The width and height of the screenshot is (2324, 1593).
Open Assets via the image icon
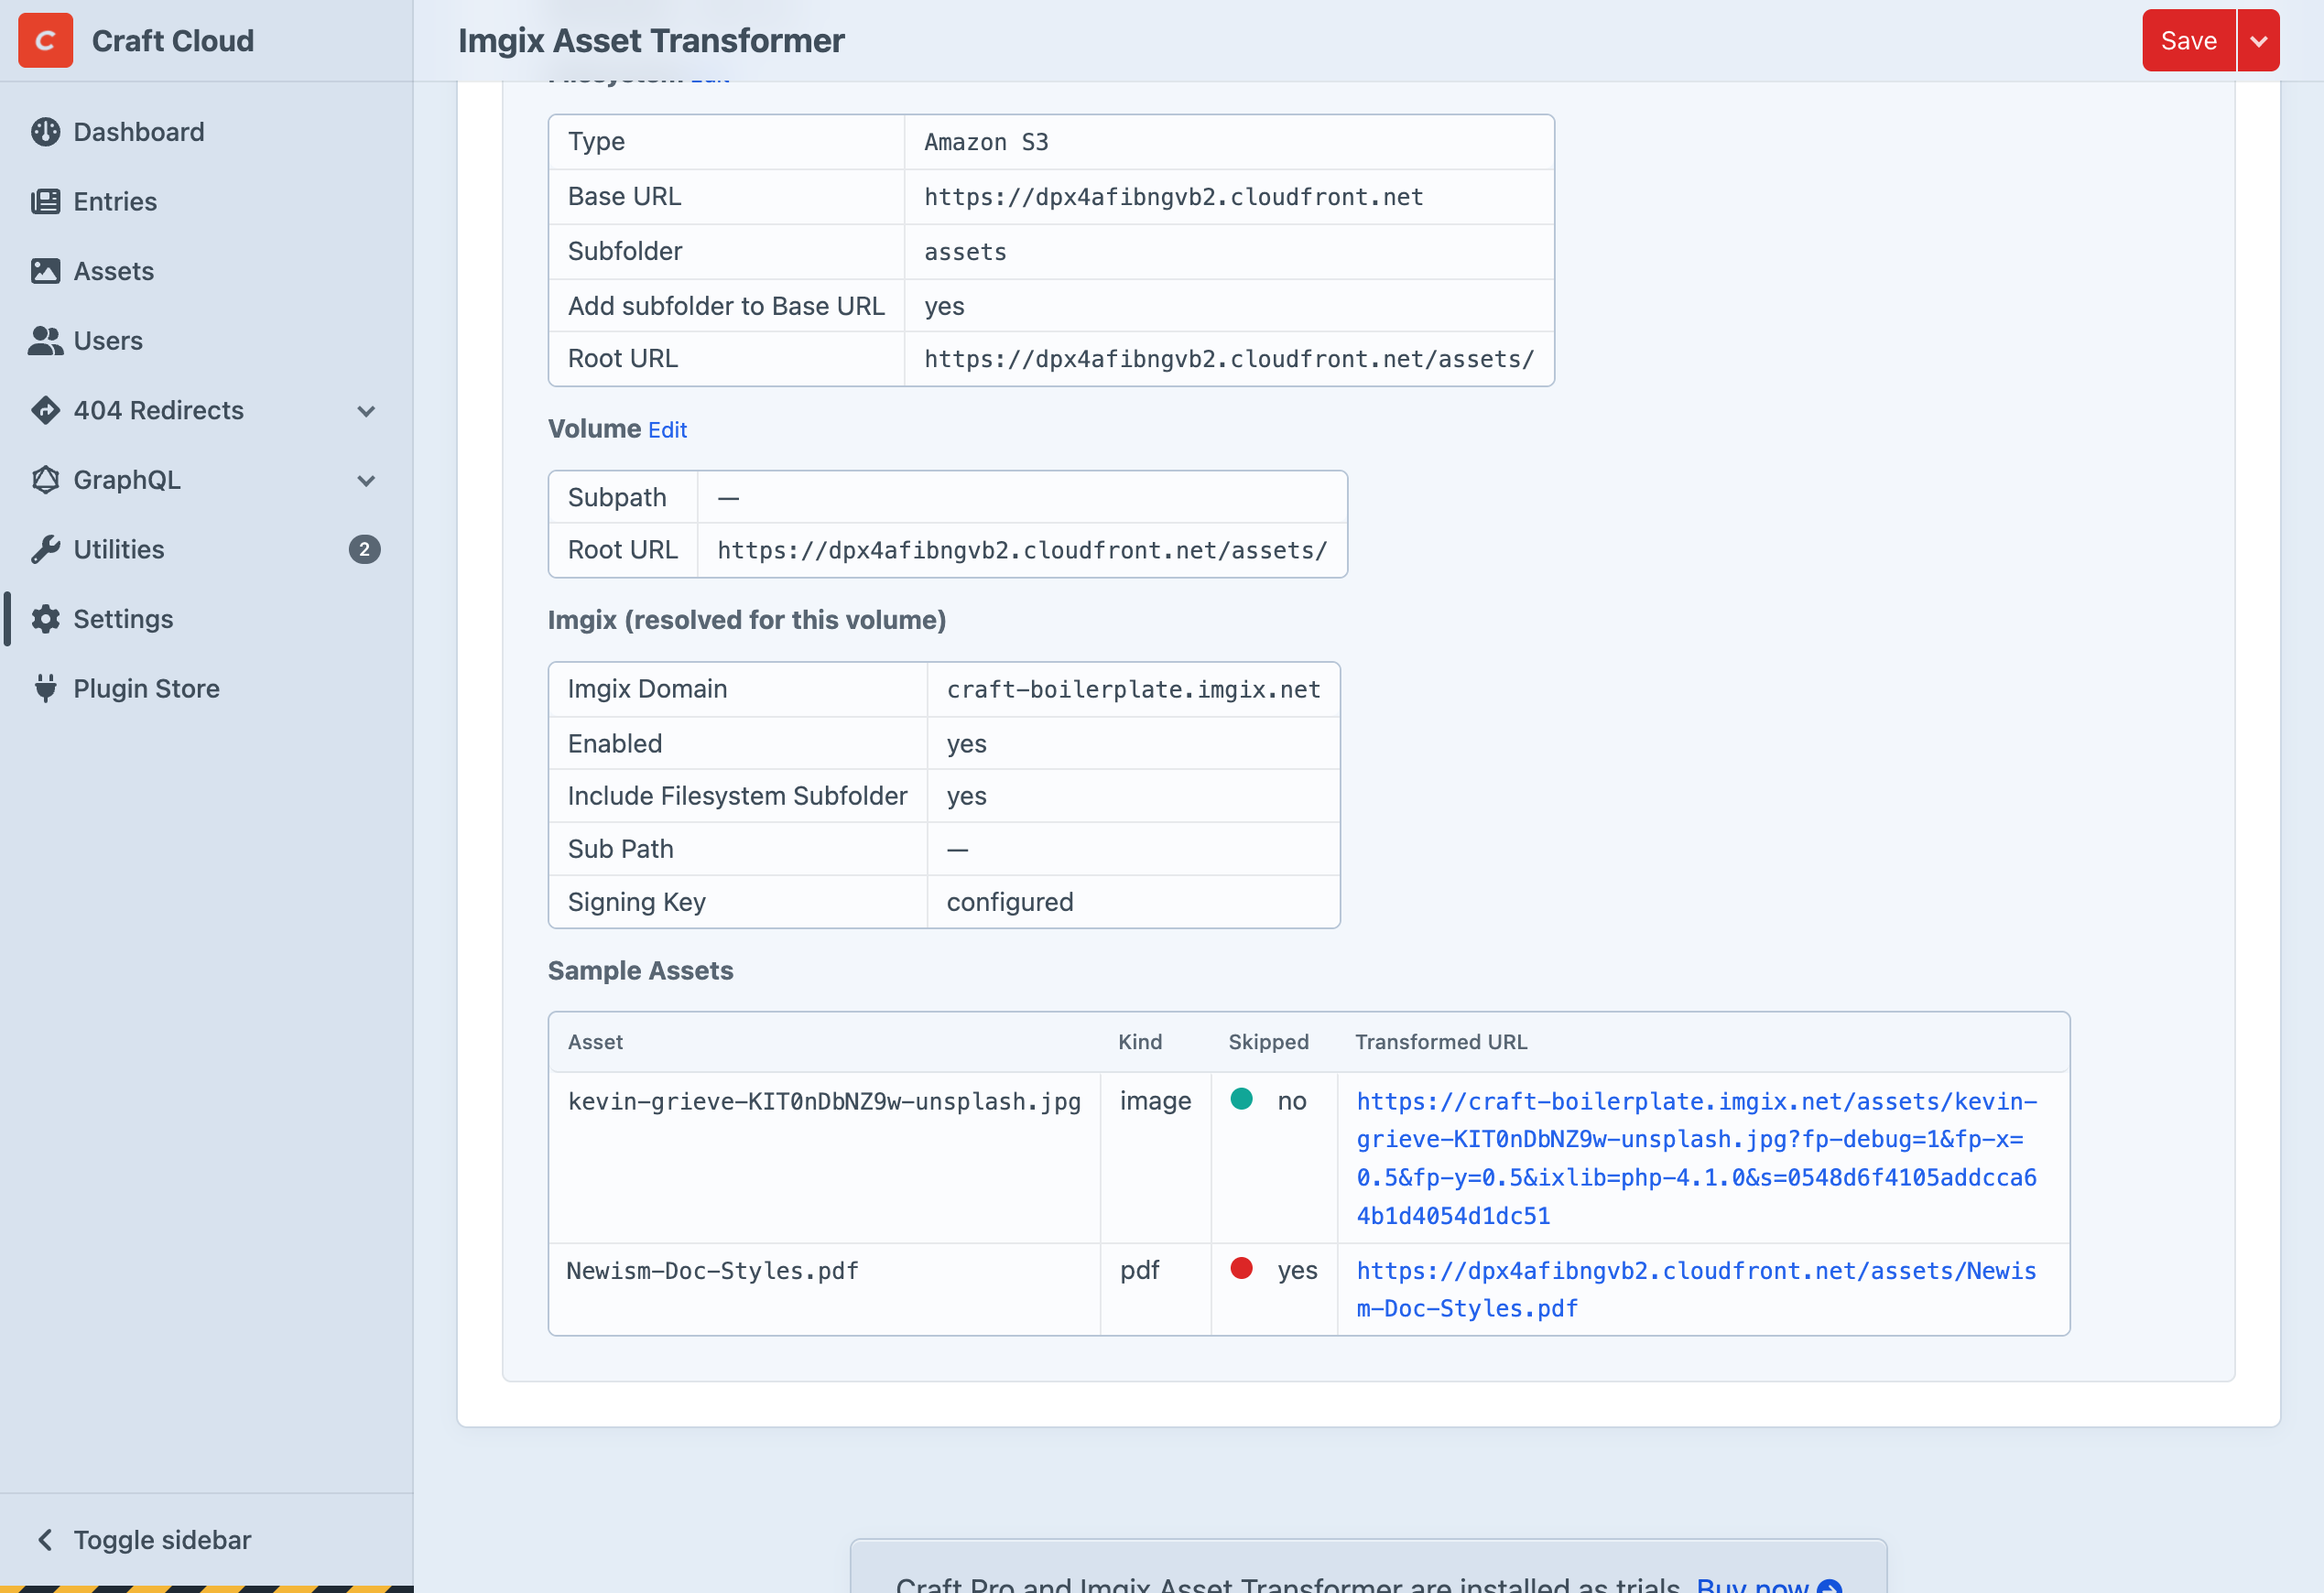46,270
